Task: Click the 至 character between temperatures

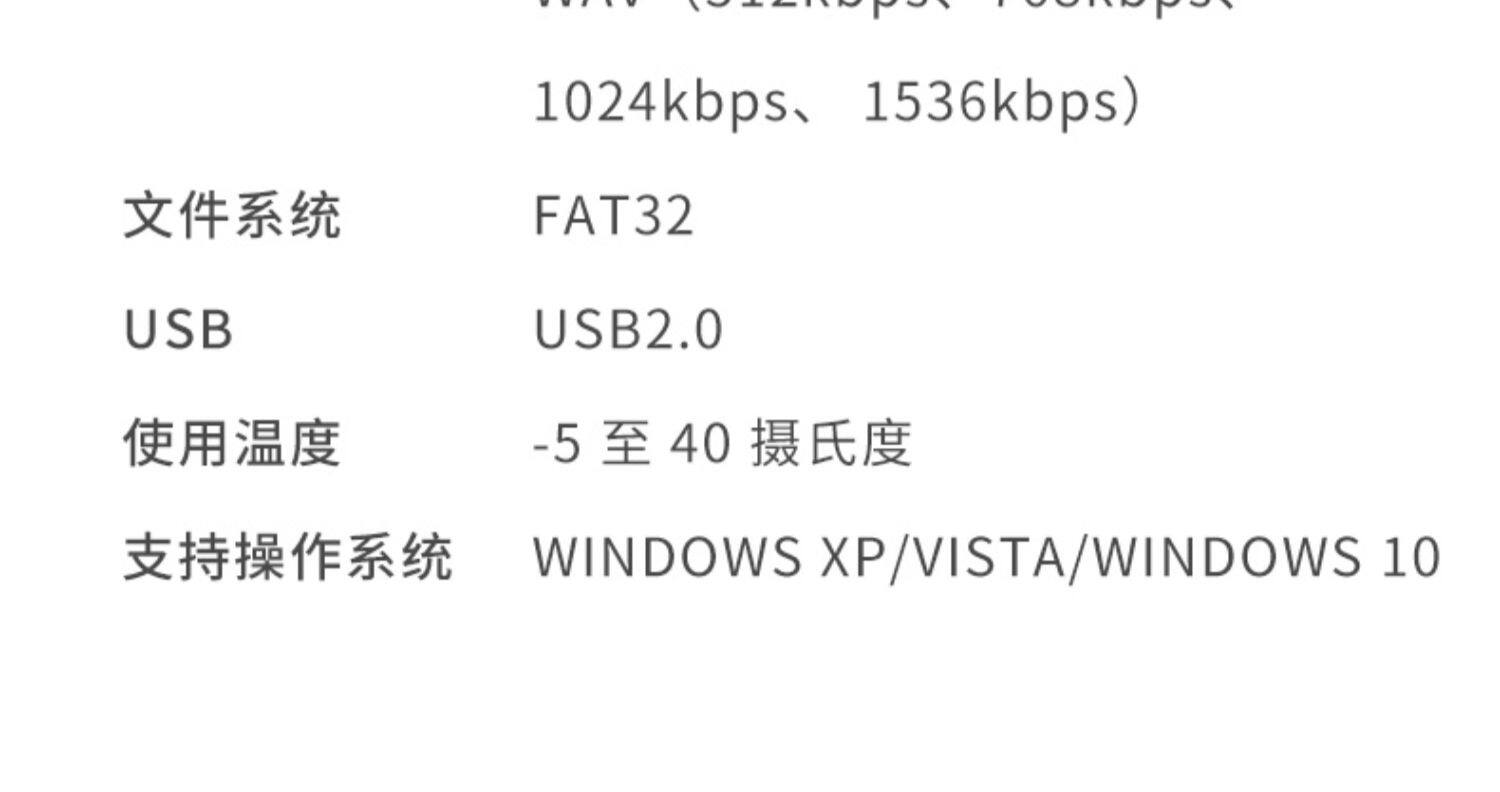Action: pos(625,443)
